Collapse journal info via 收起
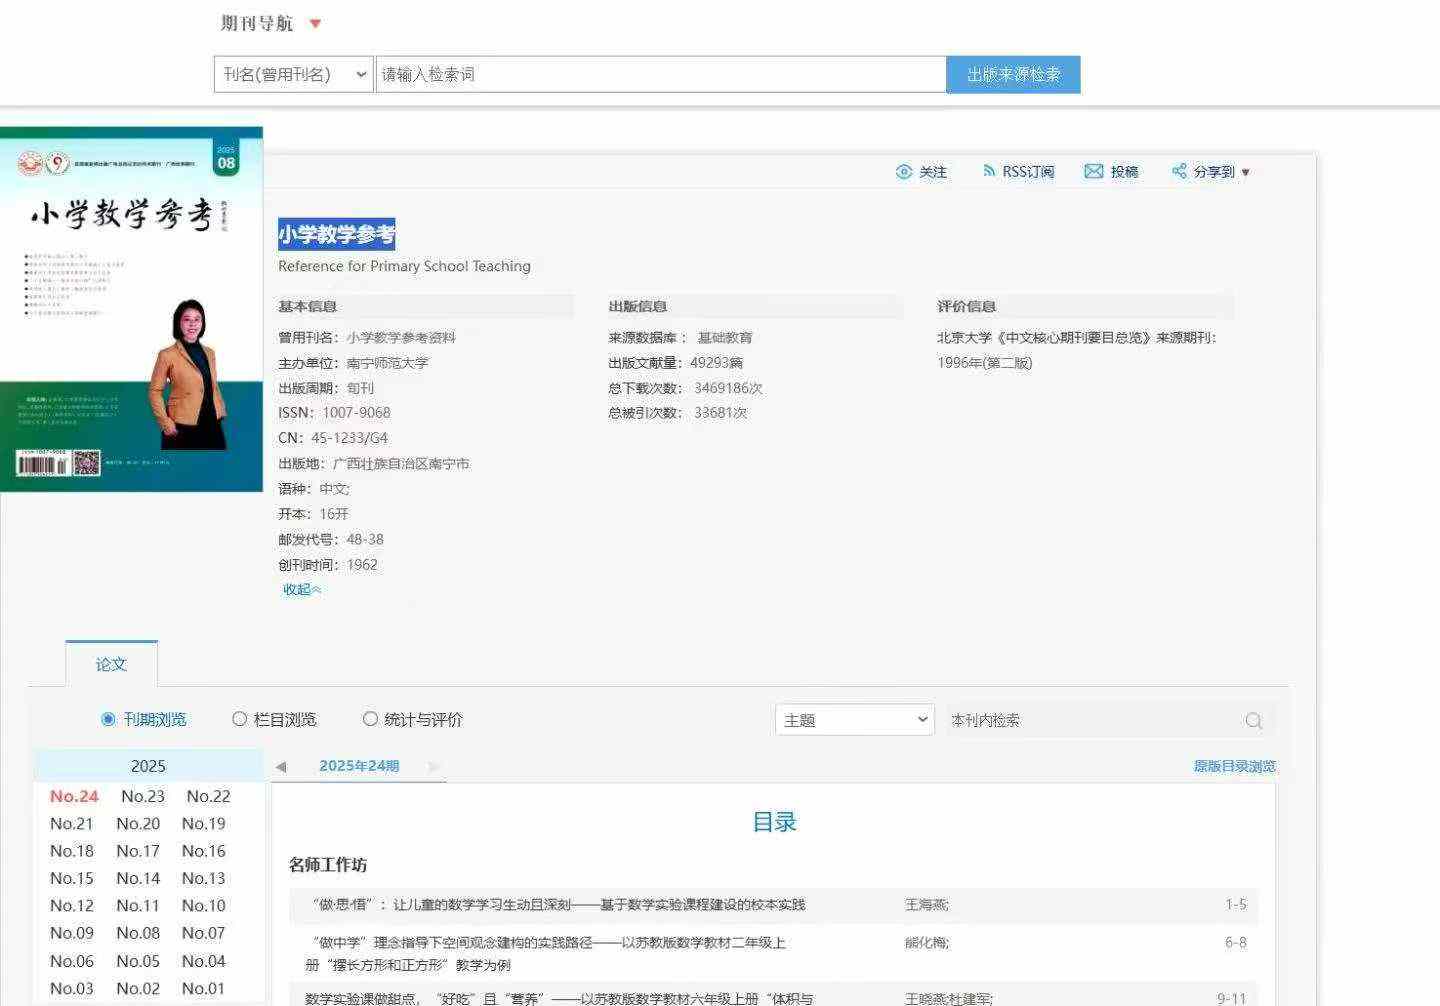Image resolution: width=1440 pixels, height=1006 pixels. pos(302,590)
